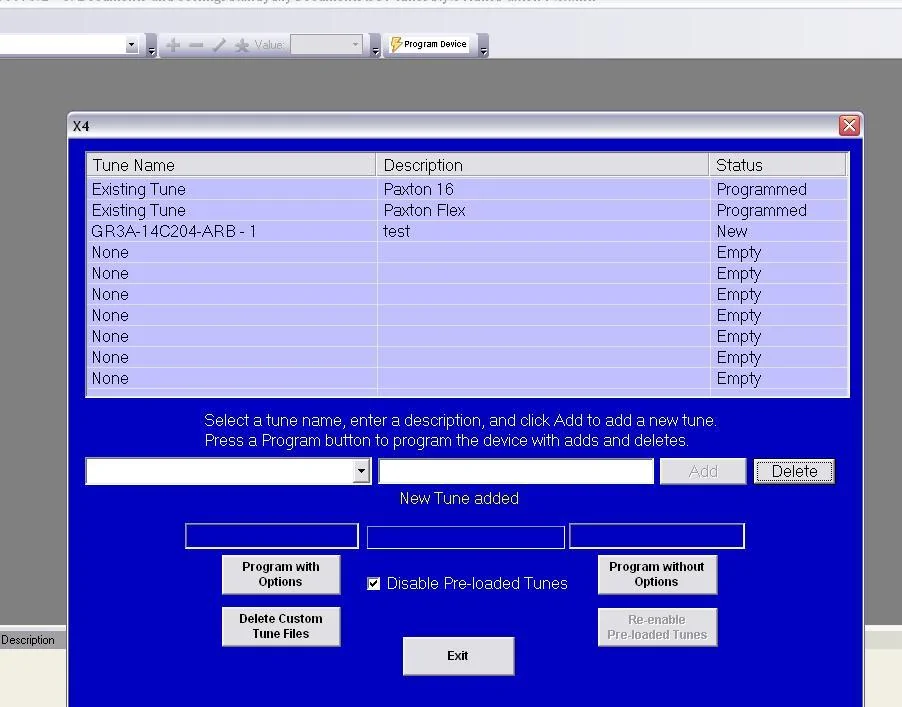Click the Program Device toolbar button
Viewport: 902px width, 707px height.
point(429,44)
